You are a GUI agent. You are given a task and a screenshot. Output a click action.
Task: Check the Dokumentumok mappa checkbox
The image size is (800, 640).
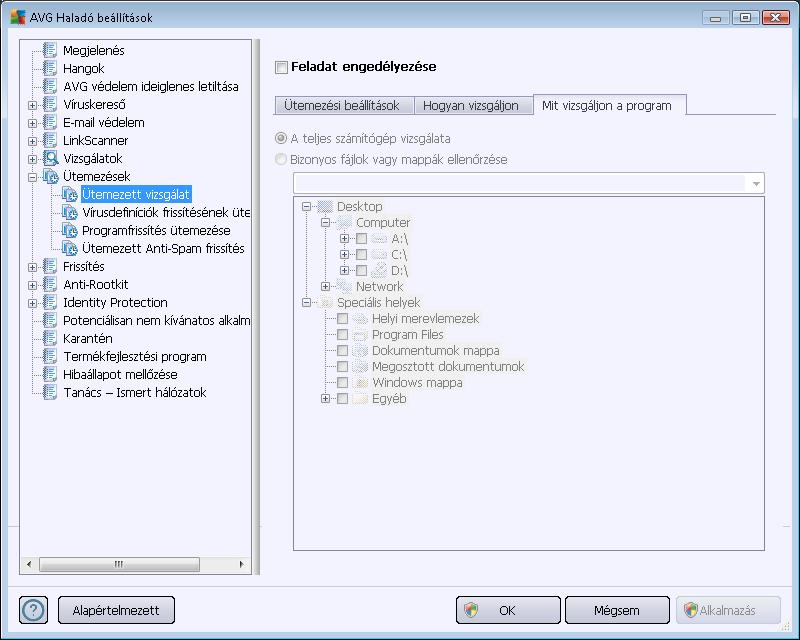(342, 351)
